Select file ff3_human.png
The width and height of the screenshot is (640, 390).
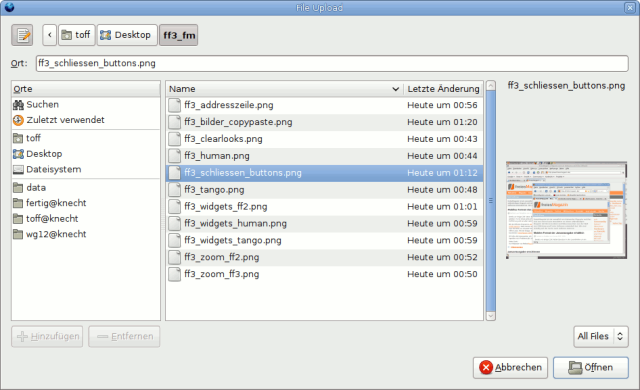[324, 156]
